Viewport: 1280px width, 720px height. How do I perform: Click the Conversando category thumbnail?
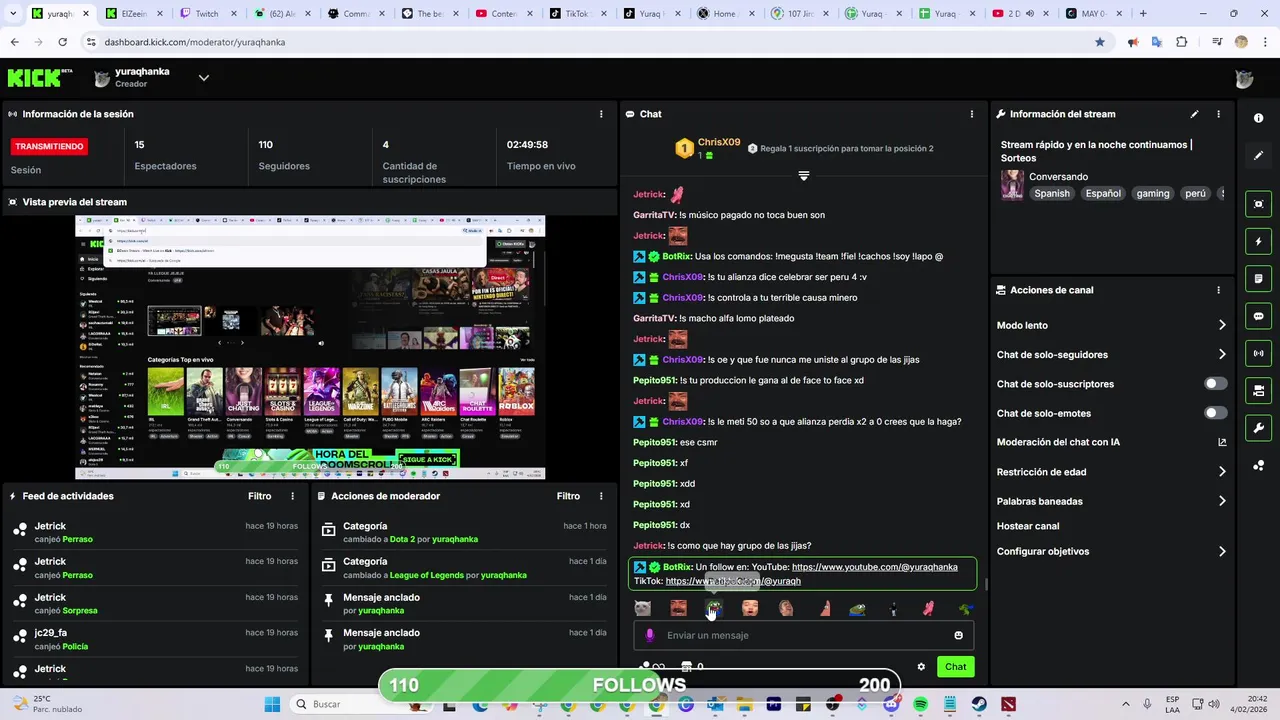pos(1012,185)
